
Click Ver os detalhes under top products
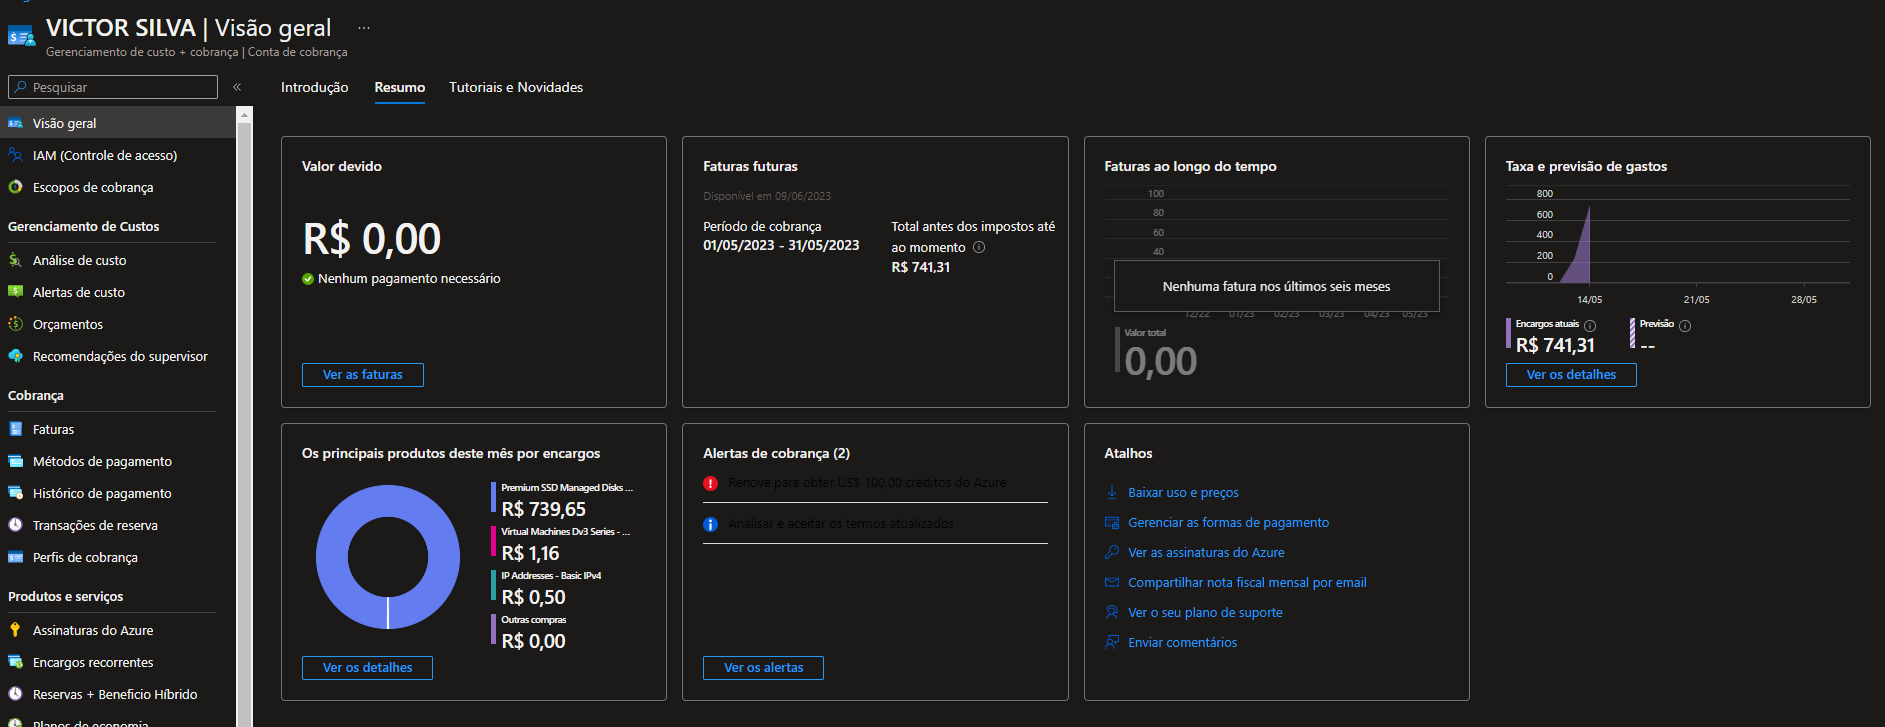pos(367,668)
